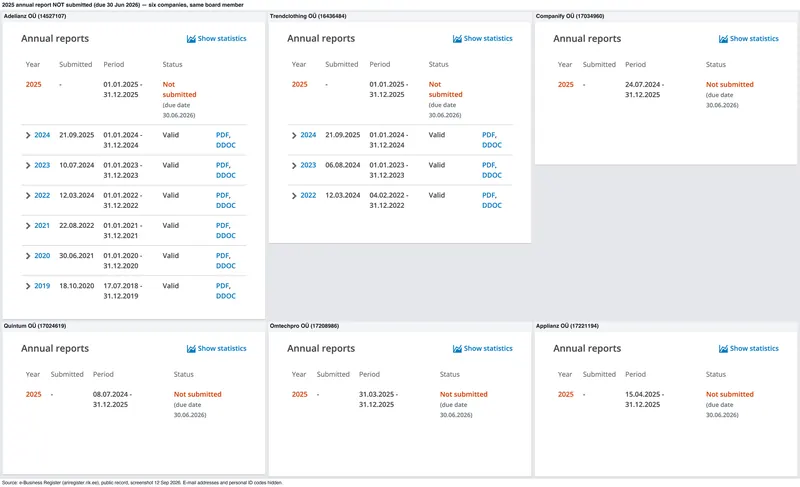The height and width of the screenshot is (487, 800).
Task: Open Show statistics link for Quintum OÜ
Action: 222,349
